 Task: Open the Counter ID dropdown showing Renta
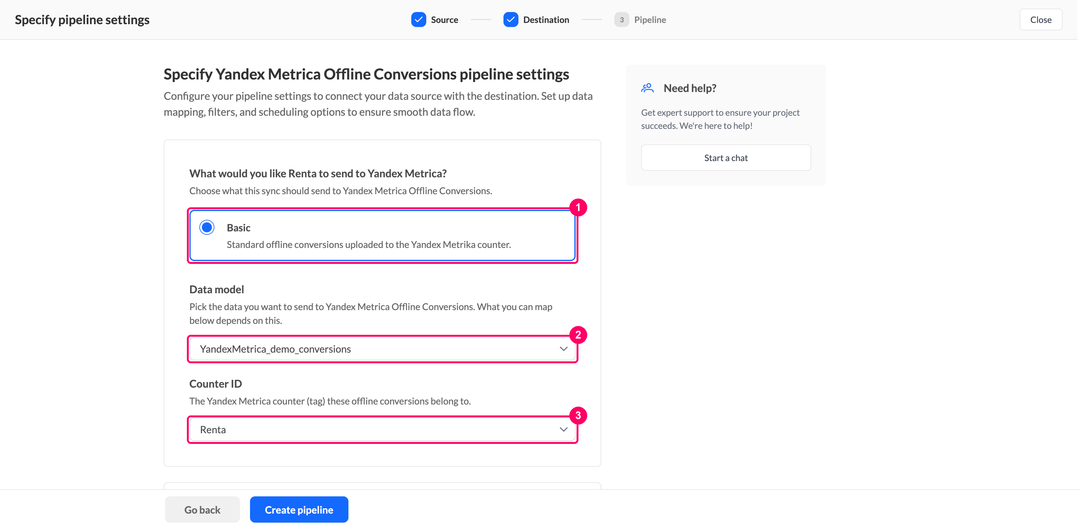382,430
